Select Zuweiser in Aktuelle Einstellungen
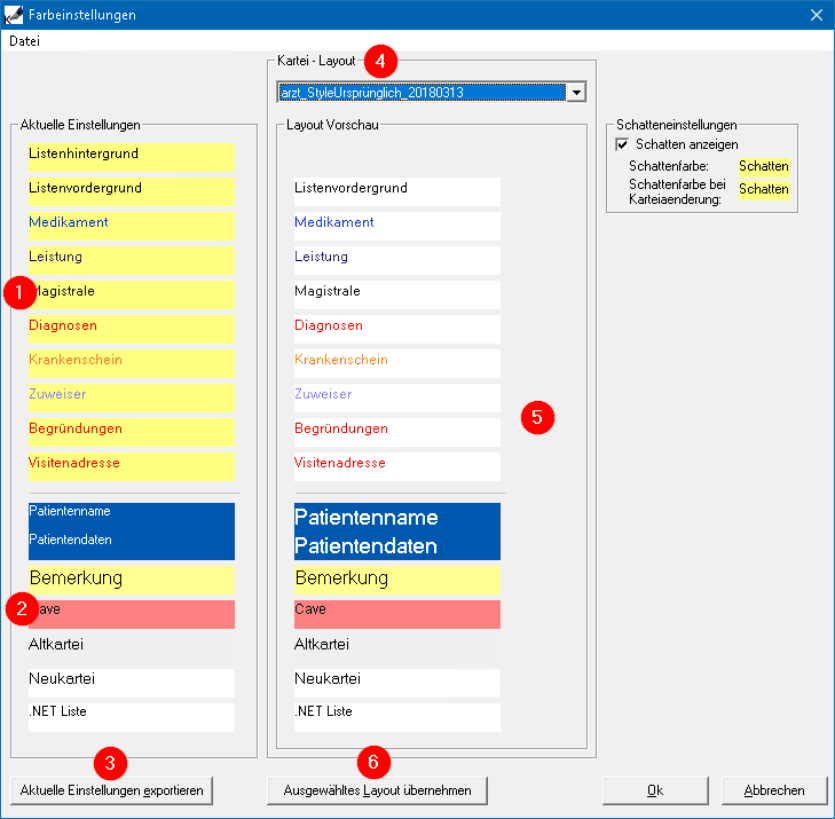This screenshot has width=835, height=819. (132, 398)
